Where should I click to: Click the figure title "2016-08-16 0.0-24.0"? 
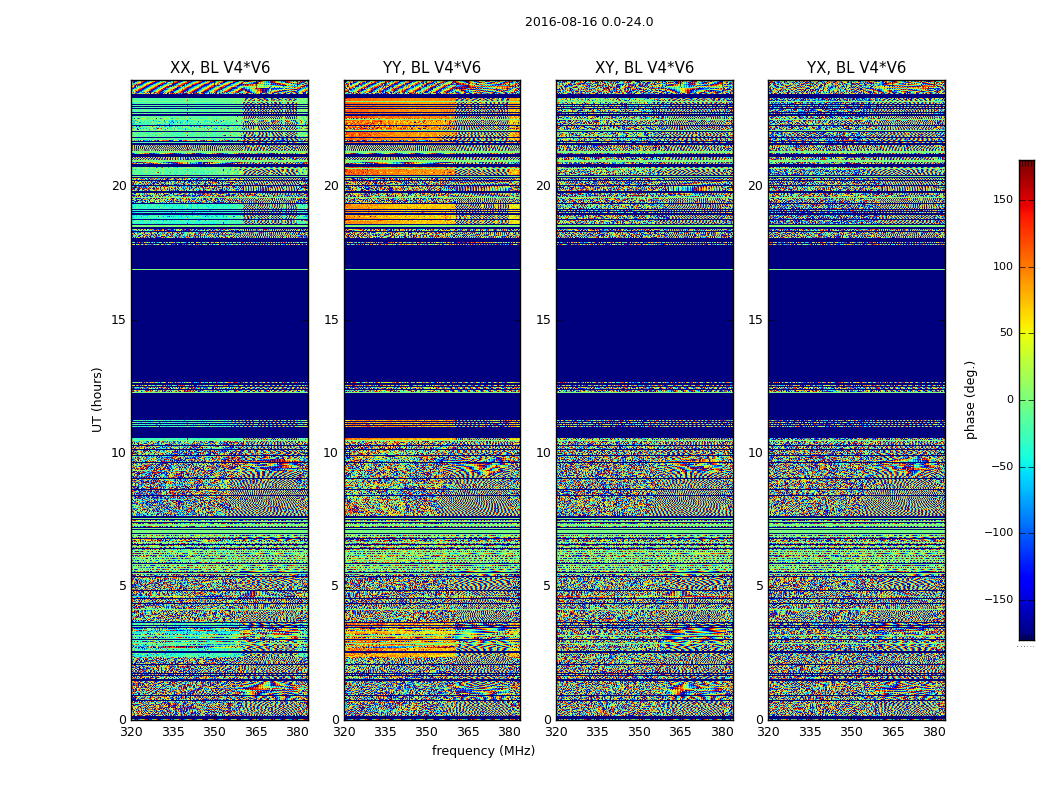click(x=589, y=22)
